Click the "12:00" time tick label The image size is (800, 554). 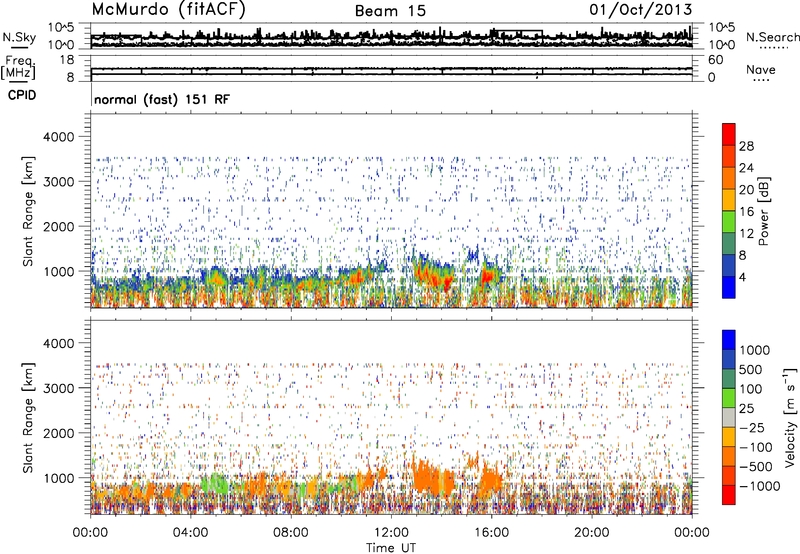(x=391, y=533)
